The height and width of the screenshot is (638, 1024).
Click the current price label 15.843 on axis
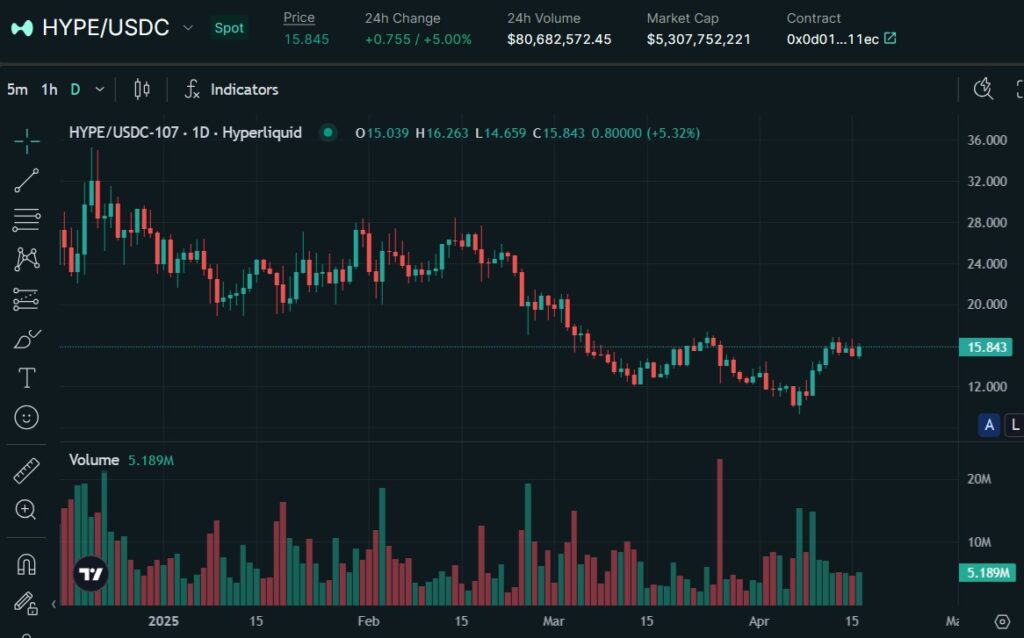[985, 347]
